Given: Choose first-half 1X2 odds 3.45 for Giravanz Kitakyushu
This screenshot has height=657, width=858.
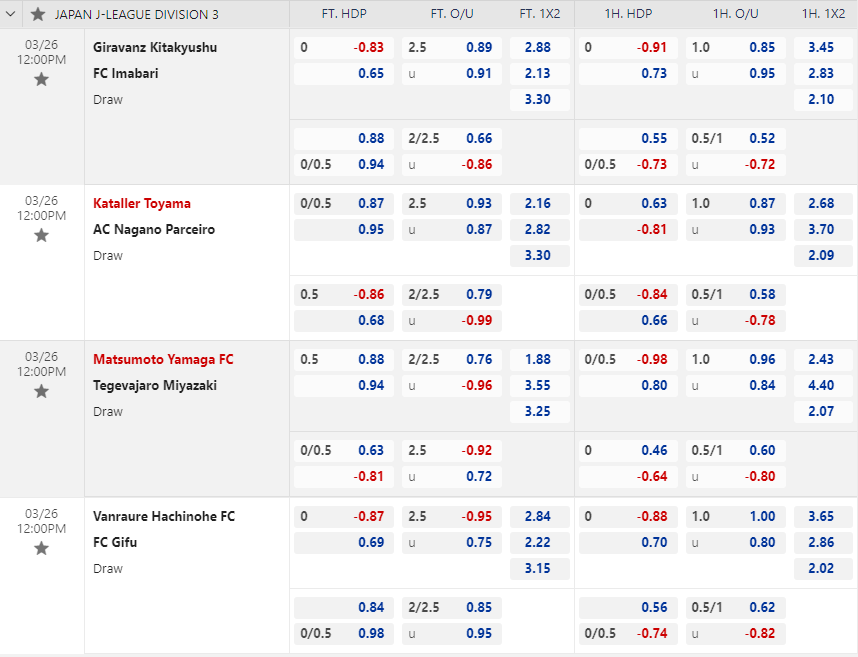Looking at the screenshot, I should [x=823, y=48].
